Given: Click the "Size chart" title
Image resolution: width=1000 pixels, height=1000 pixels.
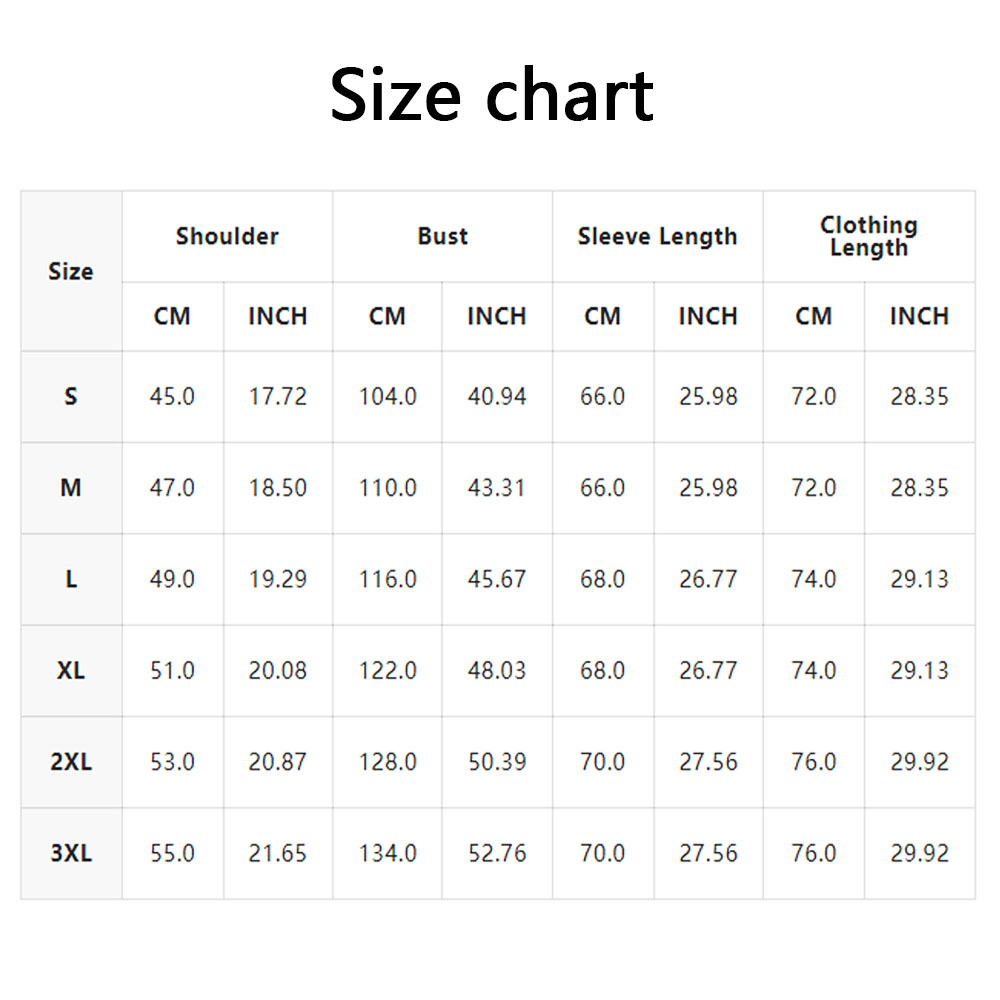Looking at the screenshot, I should [x=492, y=96].
